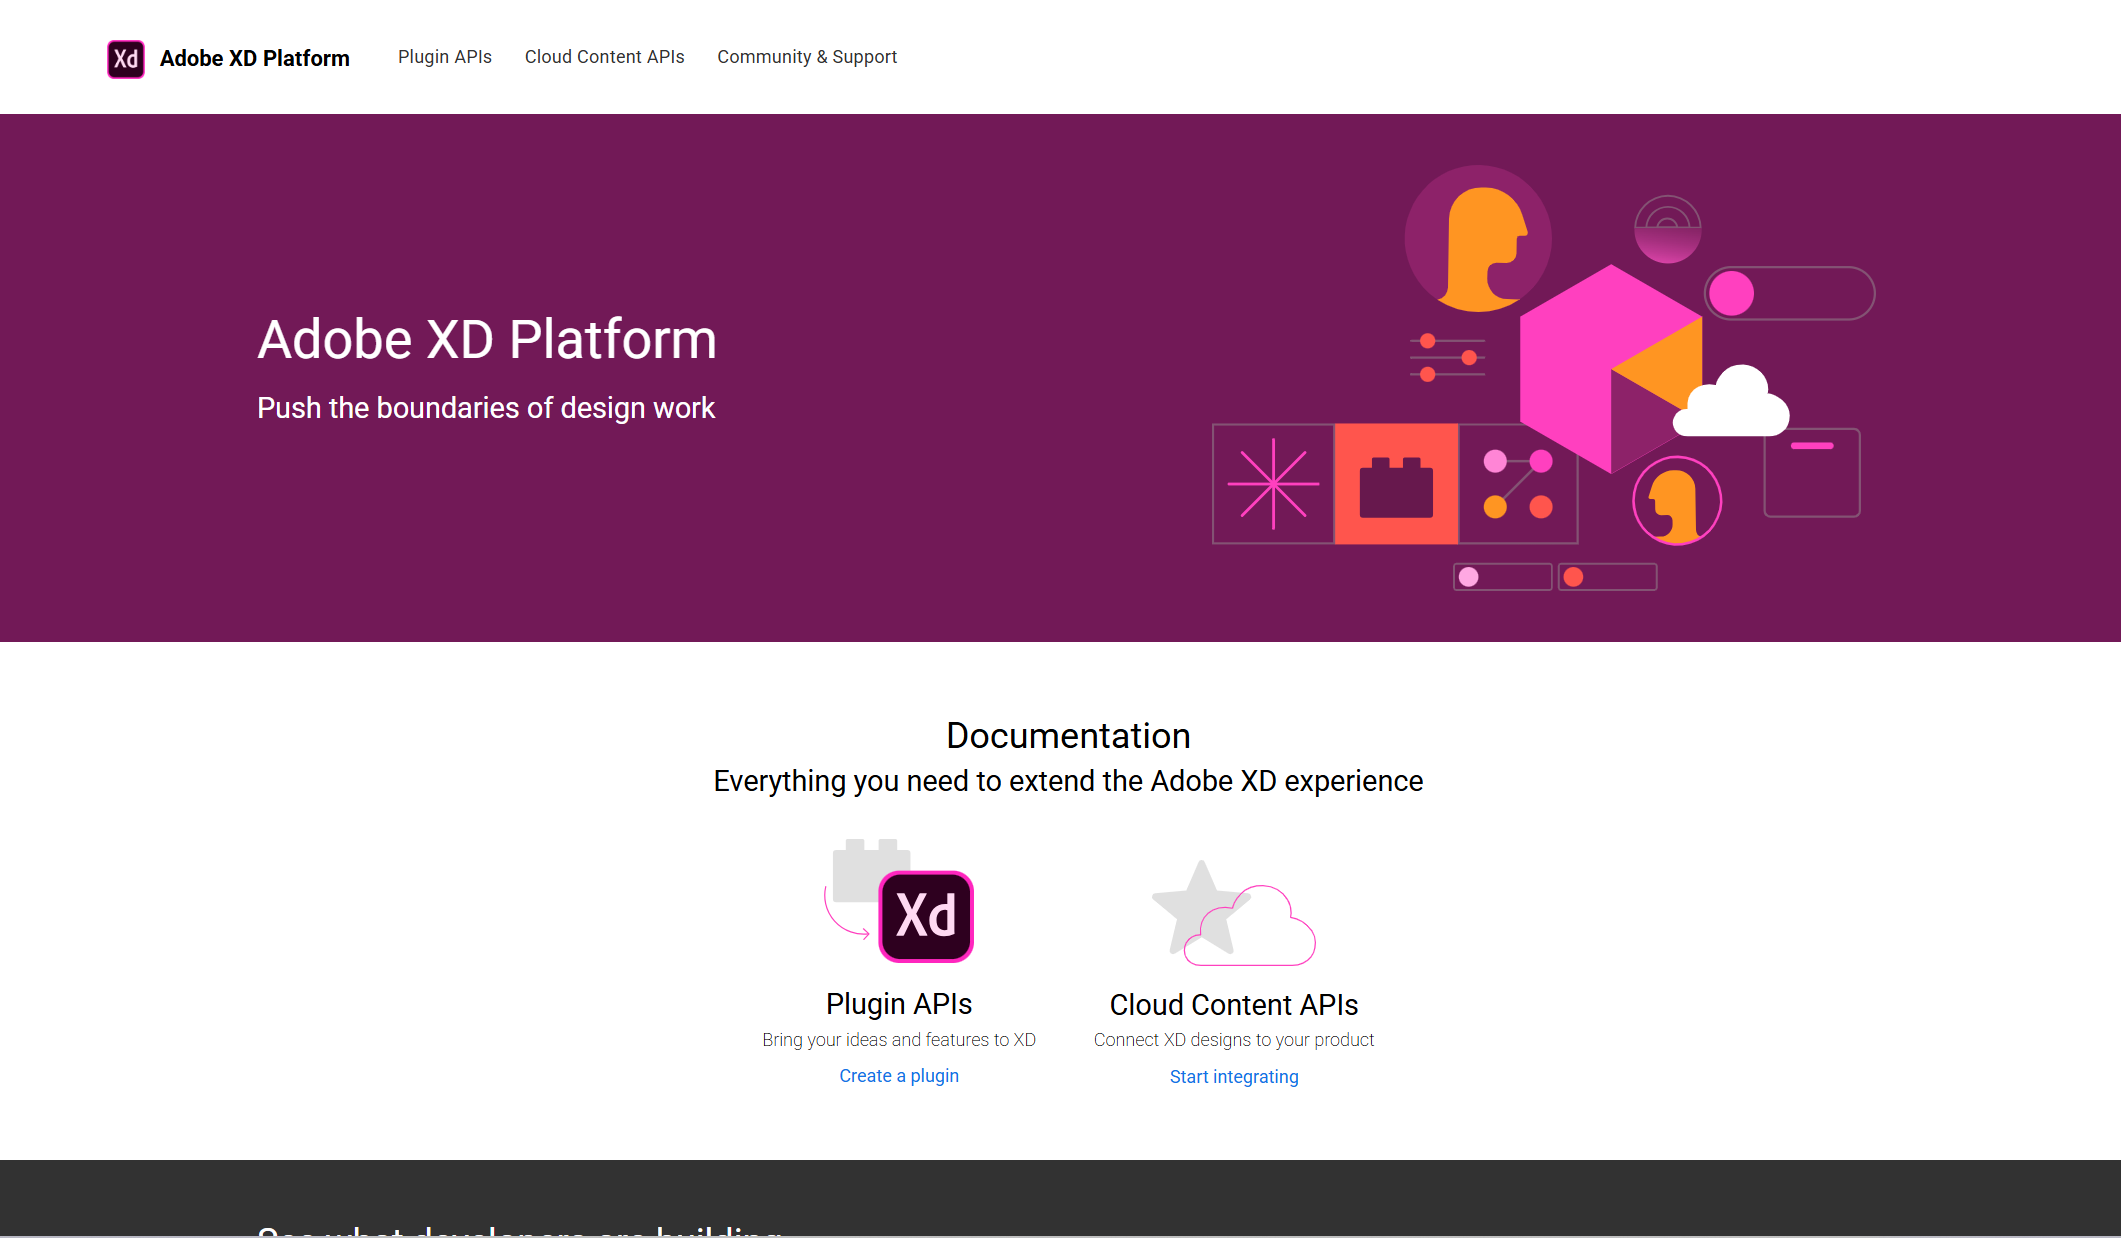Click 'Connect XD designs to your product' text

coord(1234,1040)
